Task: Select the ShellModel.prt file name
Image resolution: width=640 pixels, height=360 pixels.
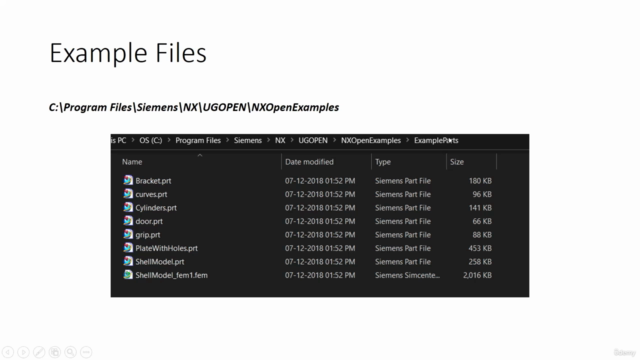Action: 160,262
